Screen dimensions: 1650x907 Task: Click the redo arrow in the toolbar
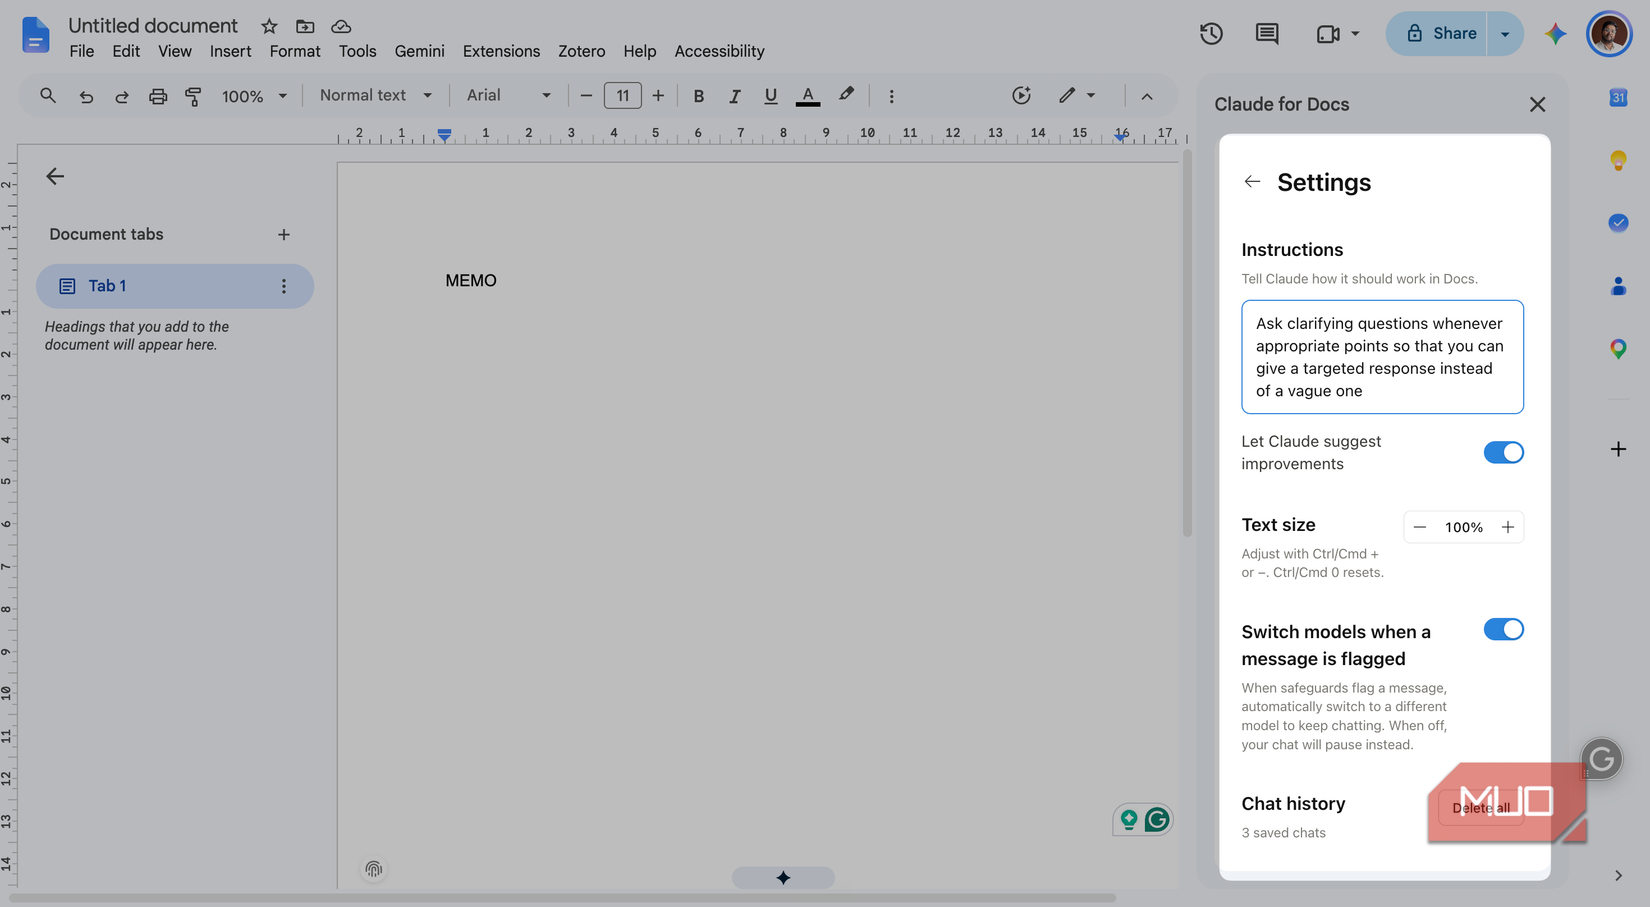click(x=122, y=96)
